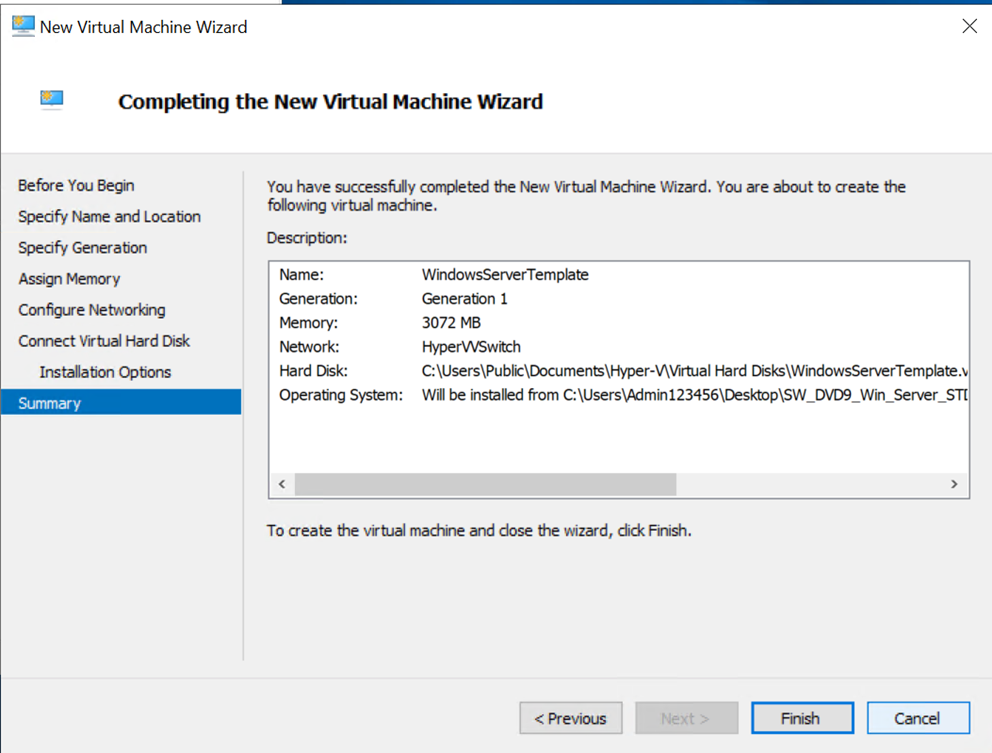
Task: Click the Hyper-V icon in the title bar
Action: point(22,26)
